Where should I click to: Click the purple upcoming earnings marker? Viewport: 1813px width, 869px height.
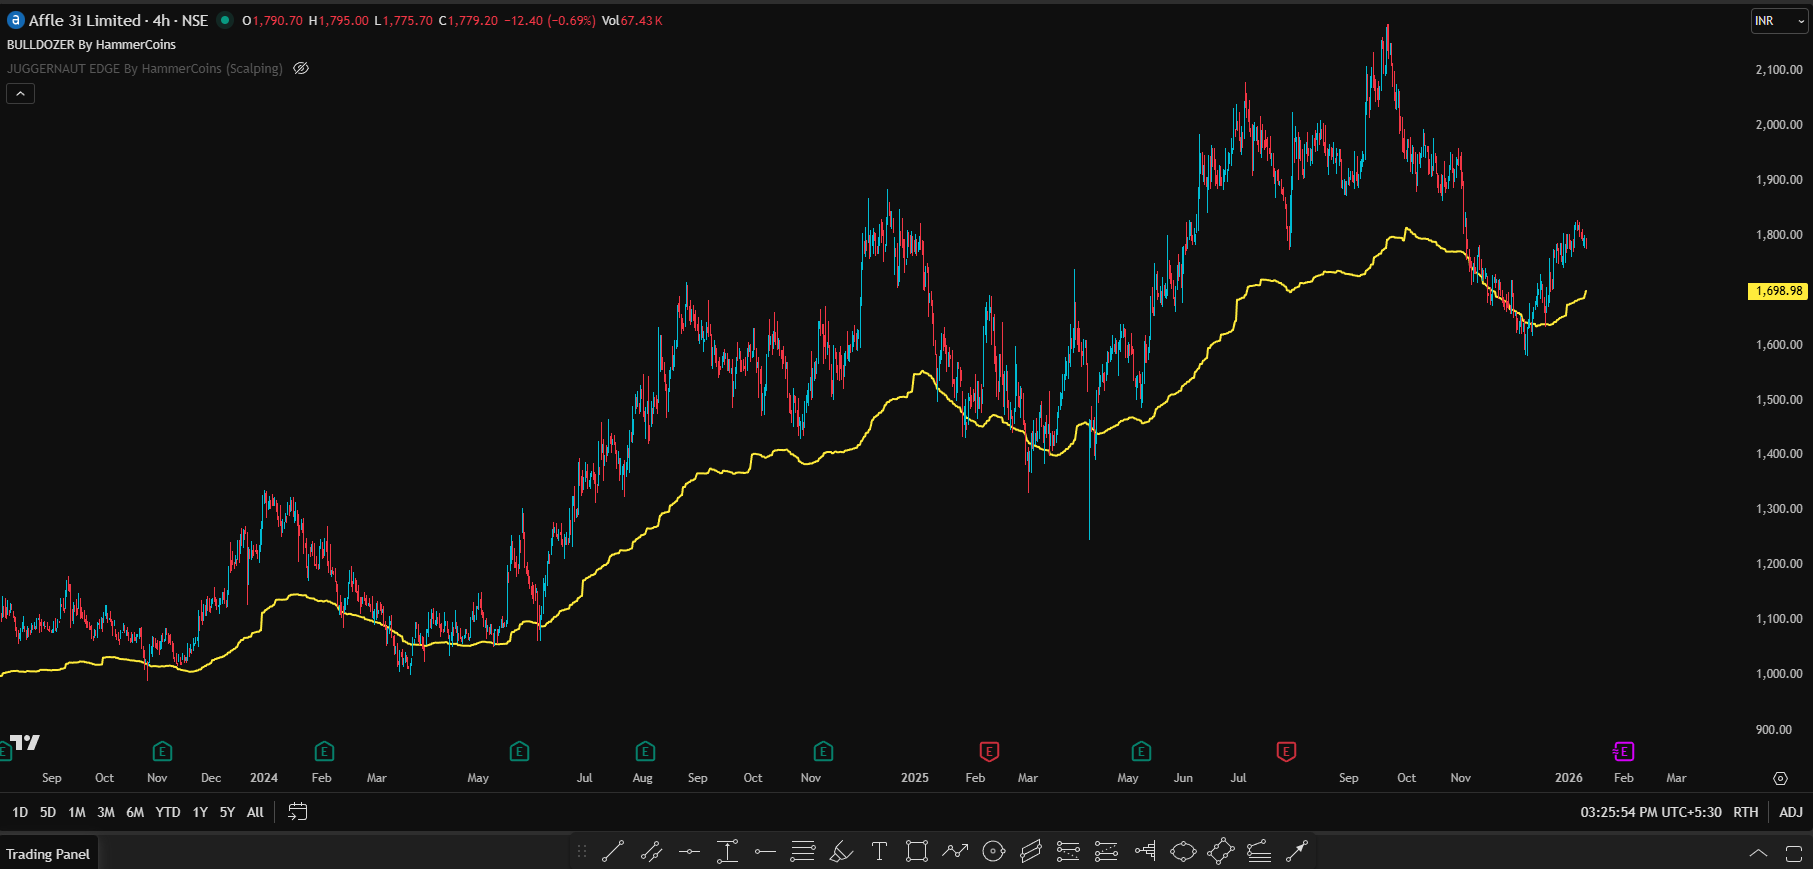1623,751
